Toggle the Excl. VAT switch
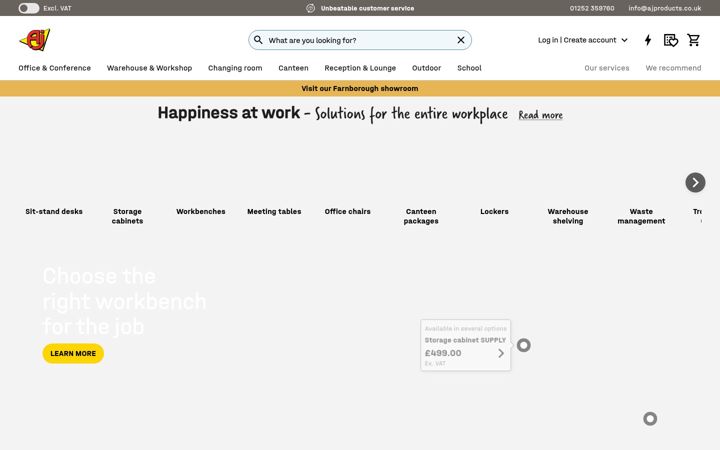The height and width of the screenshot is (450, 720). pyautogui.click(x=28, y=8)
